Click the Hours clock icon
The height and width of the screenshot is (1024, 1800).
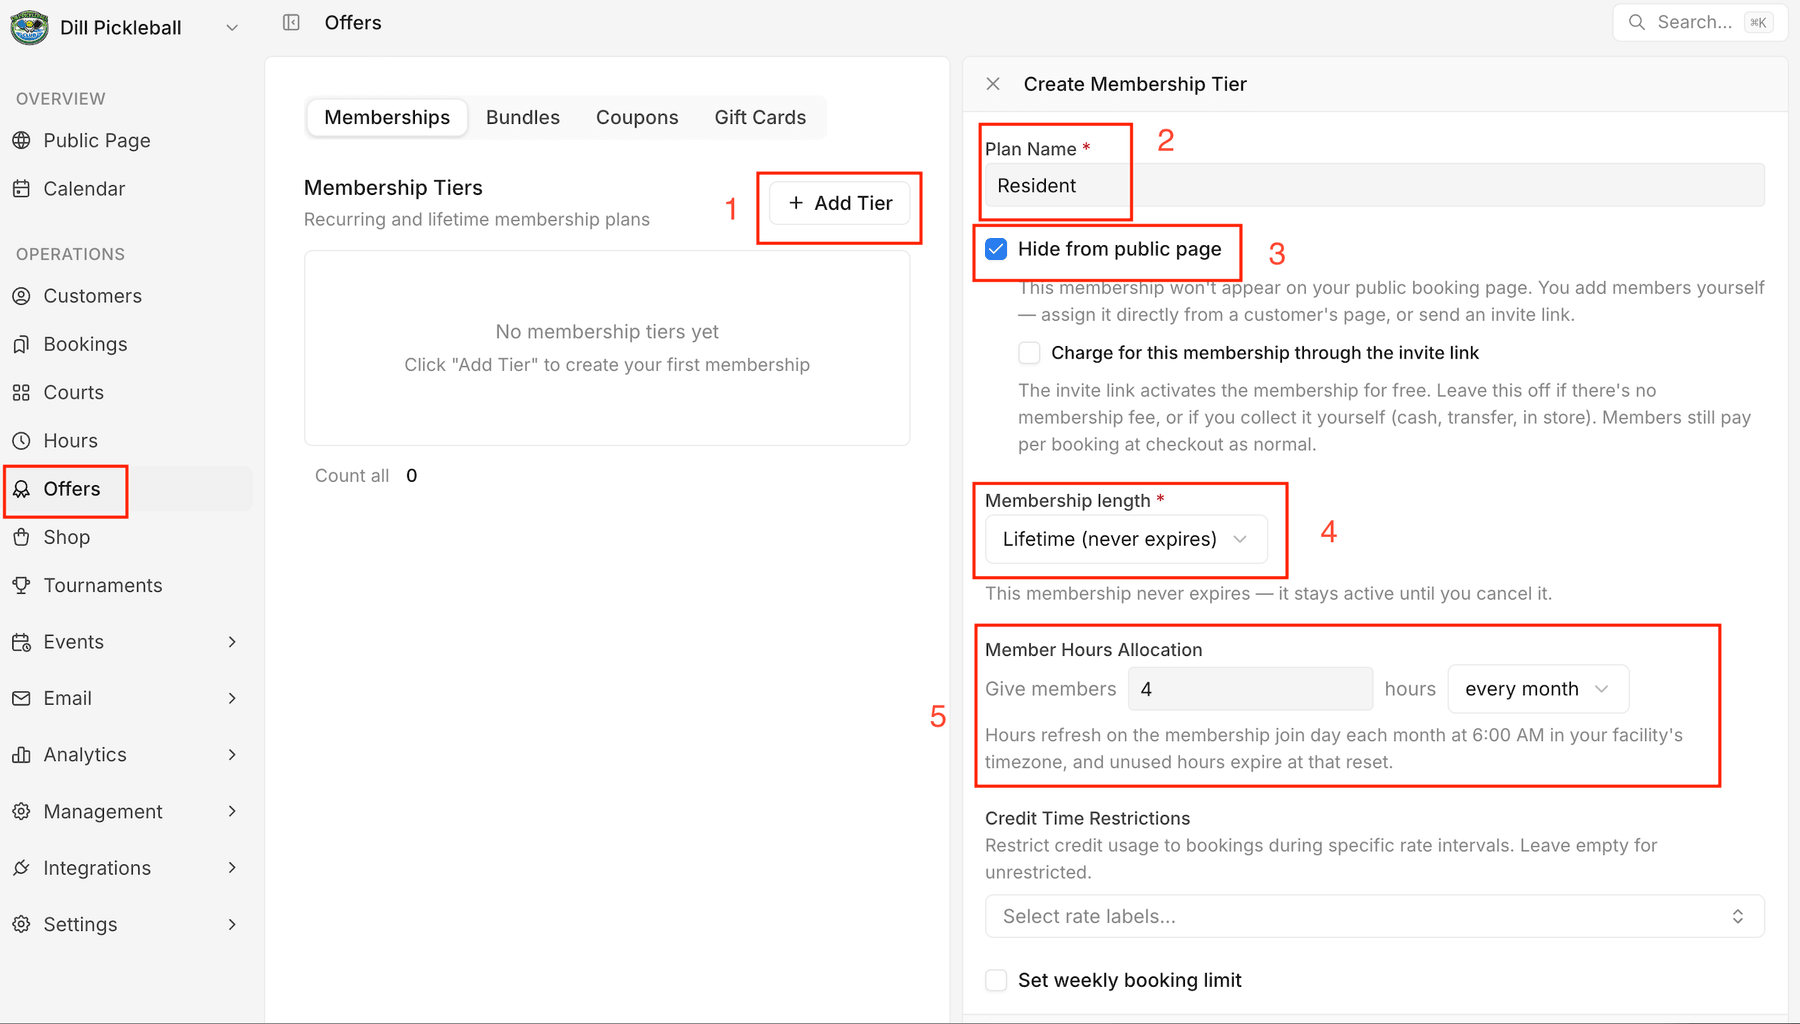[21, 440]
